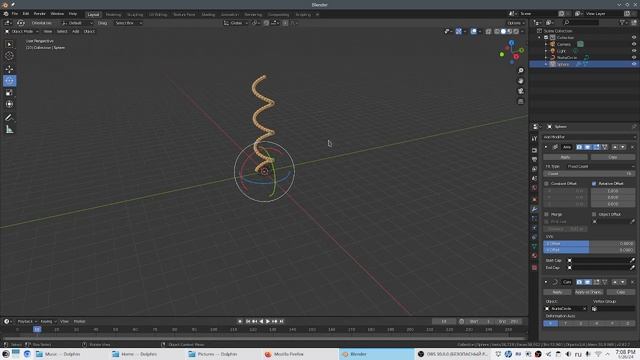Hide the Light in outliner
The image size is (640, 360).
(x=634, y=51)
